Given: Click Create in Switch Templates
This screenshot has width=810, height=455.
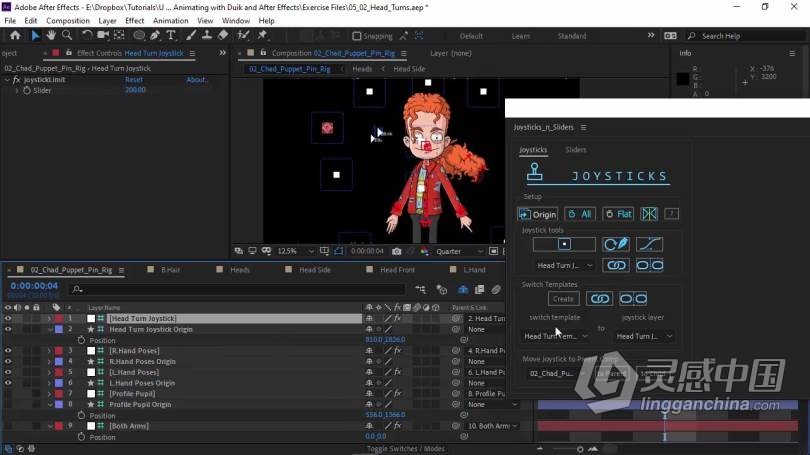Looking at the screenshot, I should (563, 299).
